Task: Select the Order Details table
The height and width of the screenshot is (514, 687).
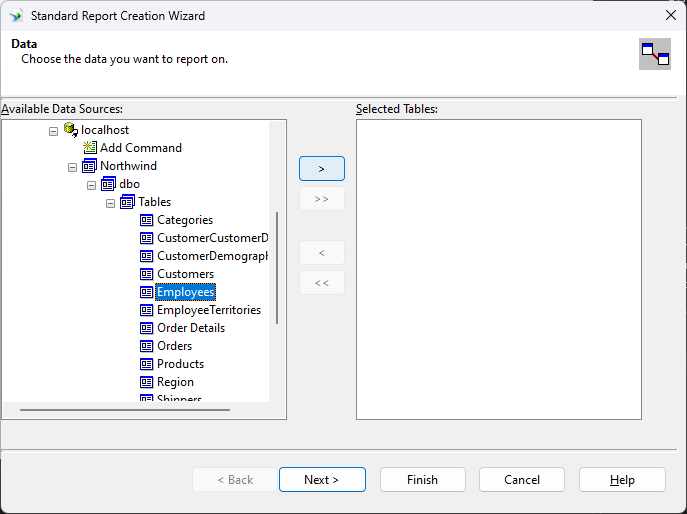Action: (x=191, y=328)
